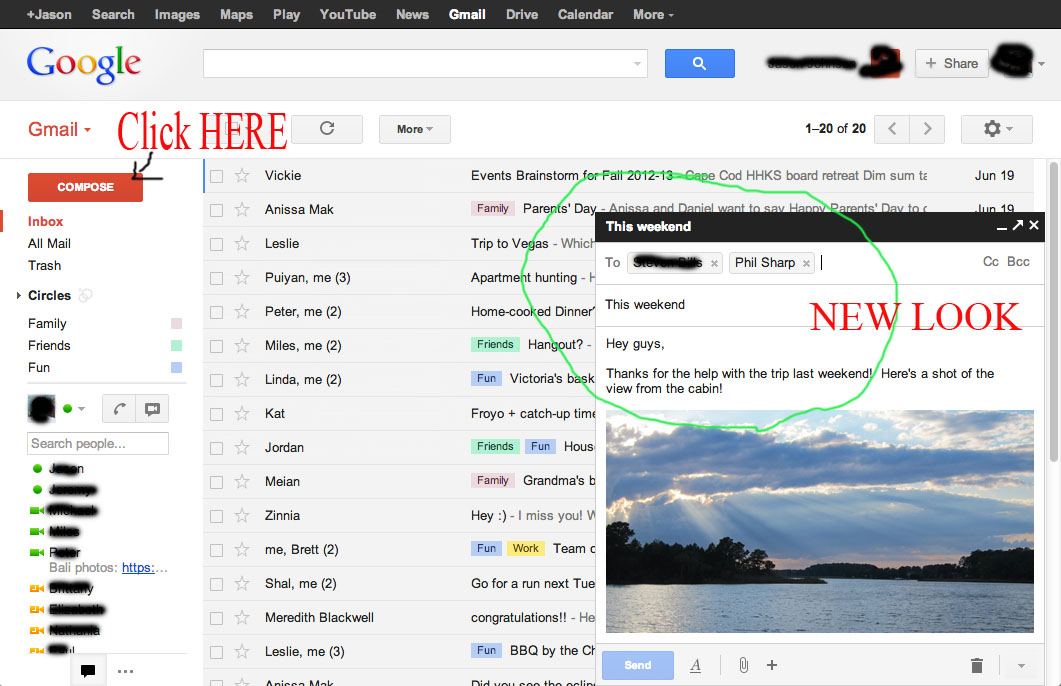This screenshot has height=686, width=1061.
Task: Star the Anissa Mak Parents' Day message
Action: [242, 210]
